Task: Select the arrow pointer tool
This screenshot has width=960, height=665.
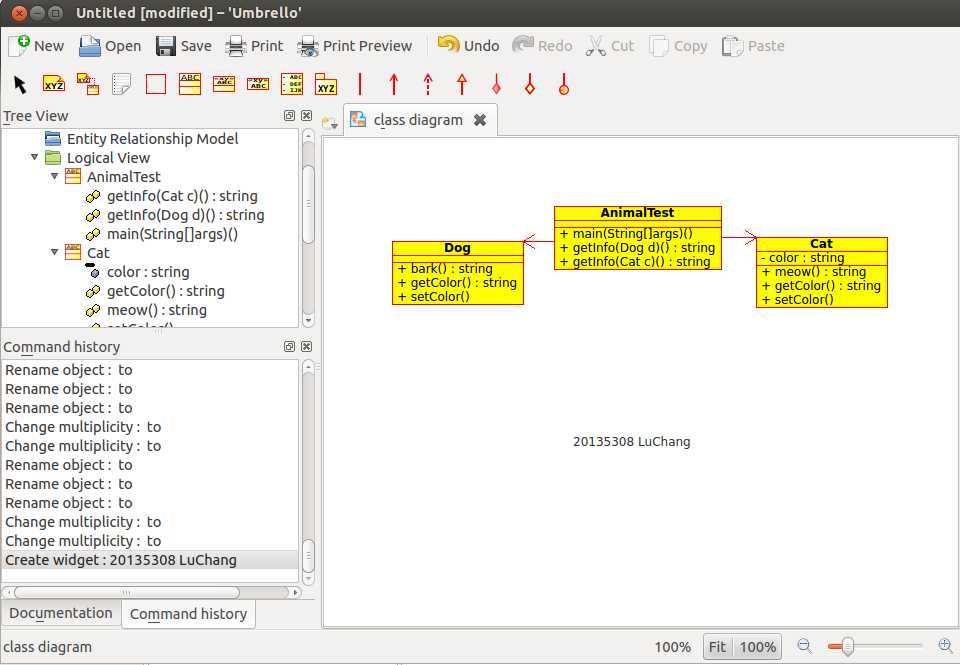Action: [20, 84]
